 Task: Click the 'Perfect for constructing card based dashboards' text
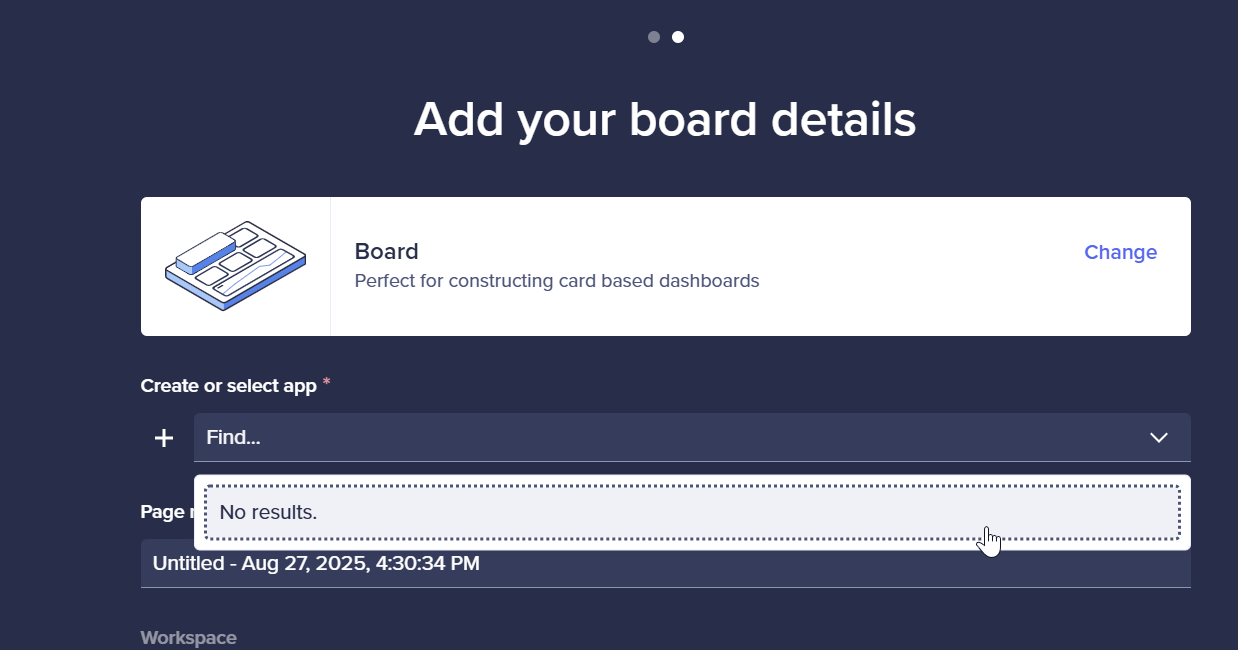[x=557, y=281]
